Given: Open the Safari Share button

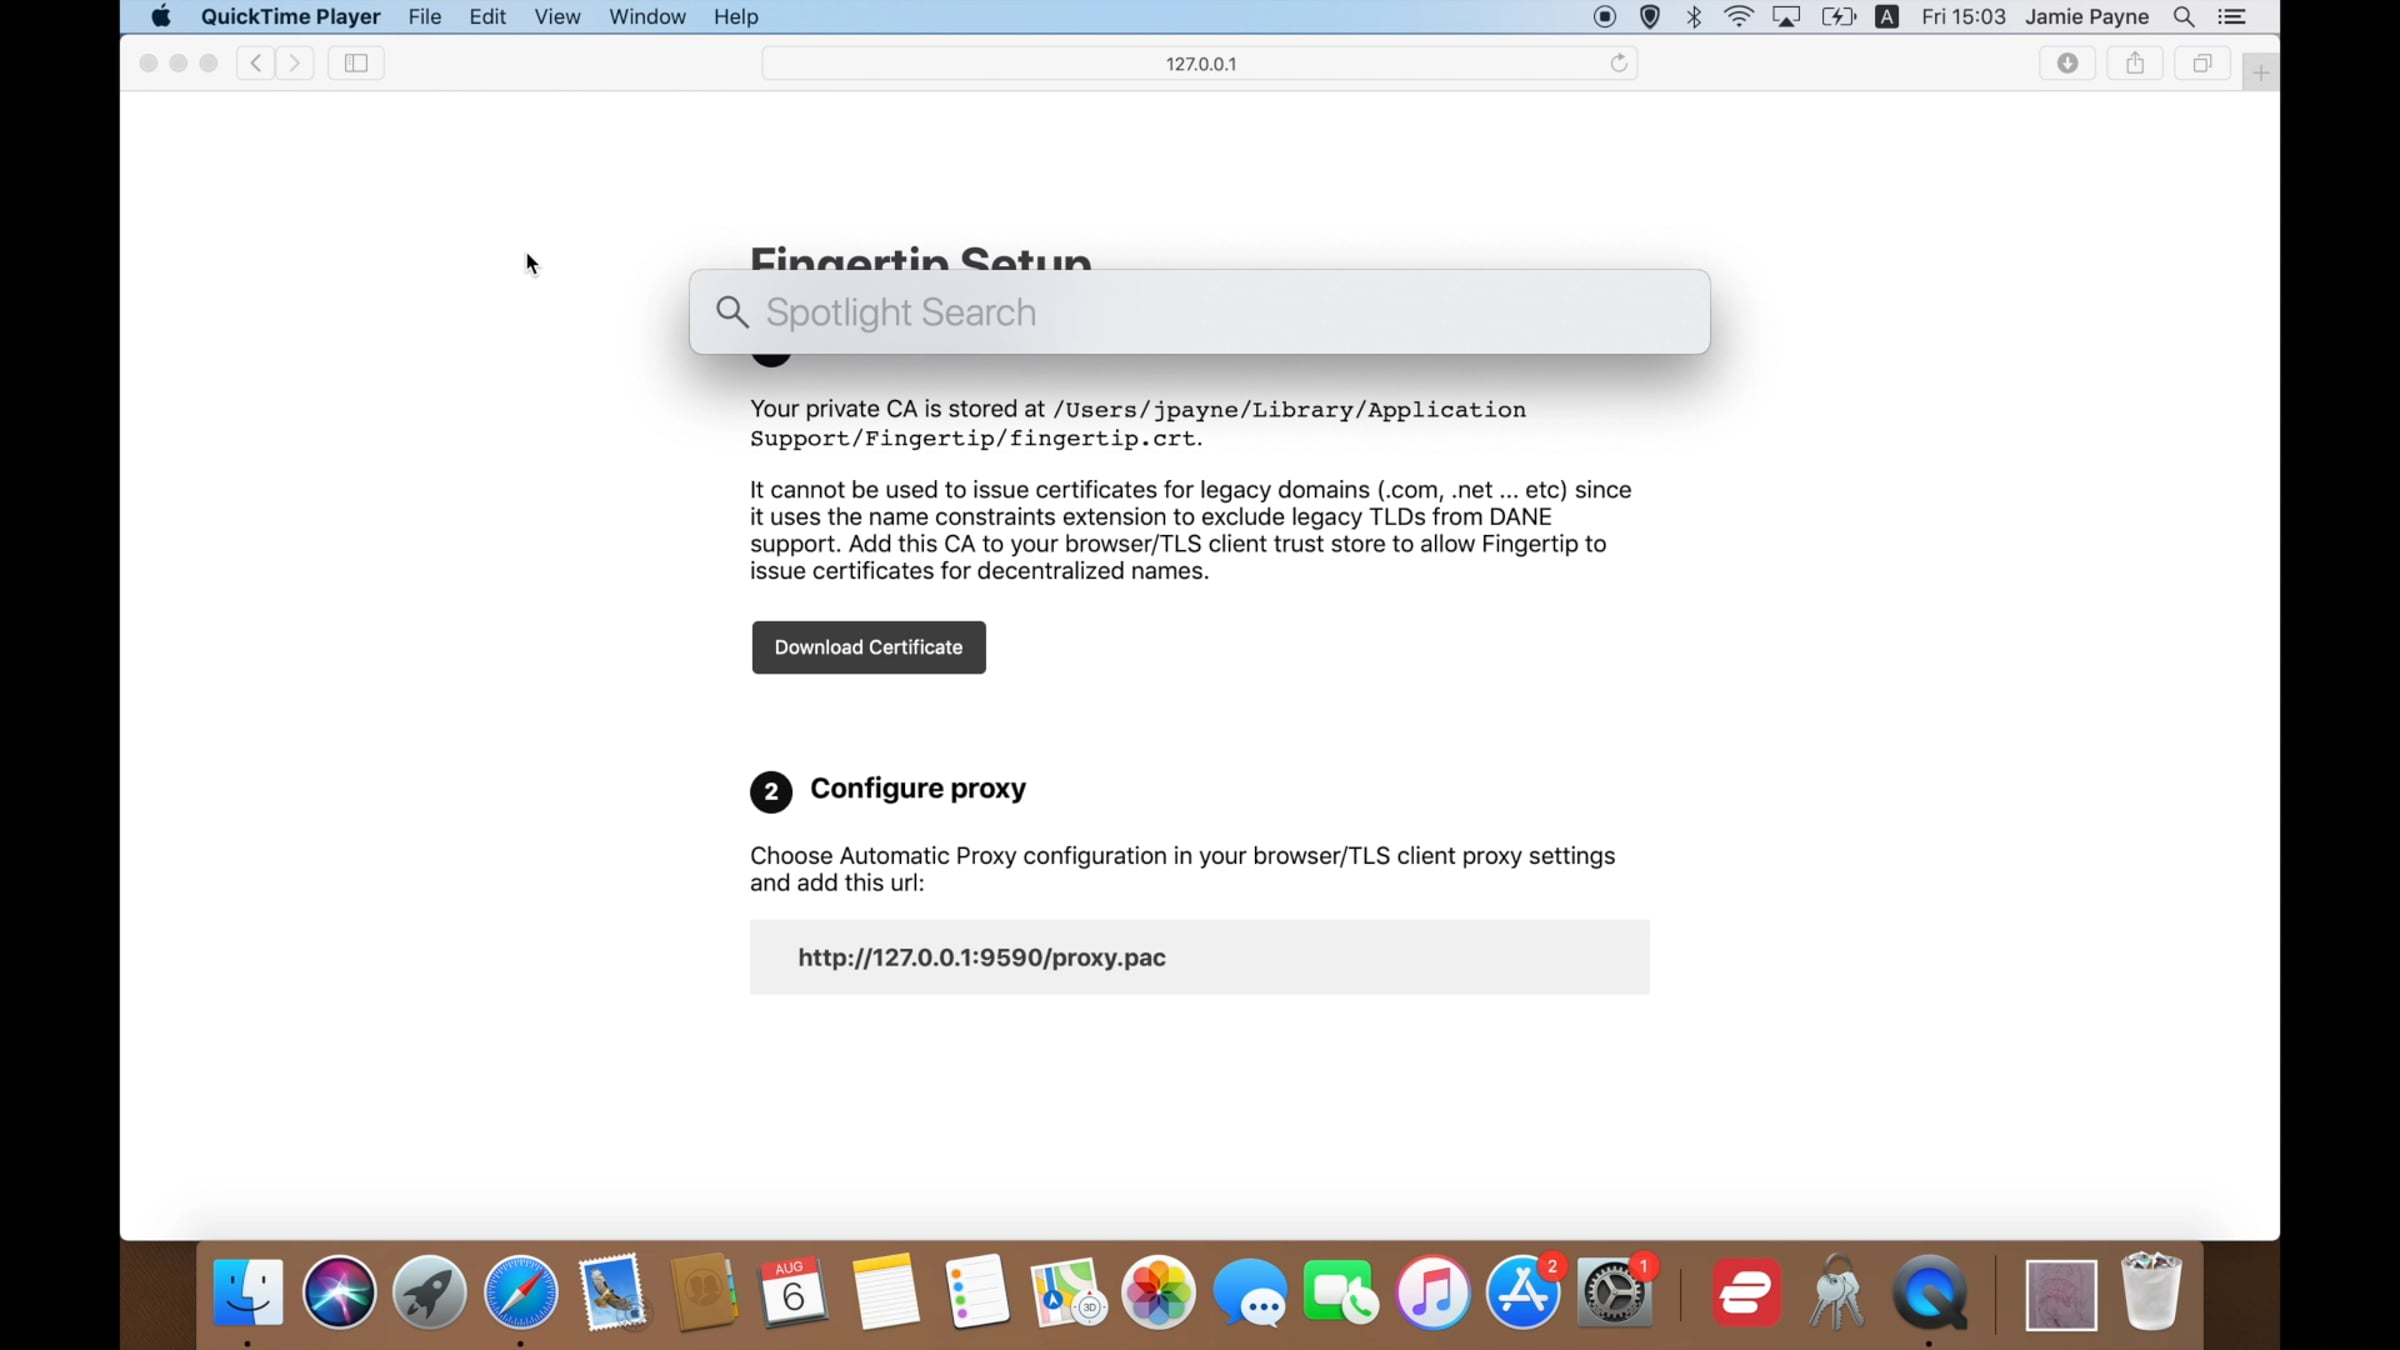Looking at the screenshot, I should coord(2135,63).
